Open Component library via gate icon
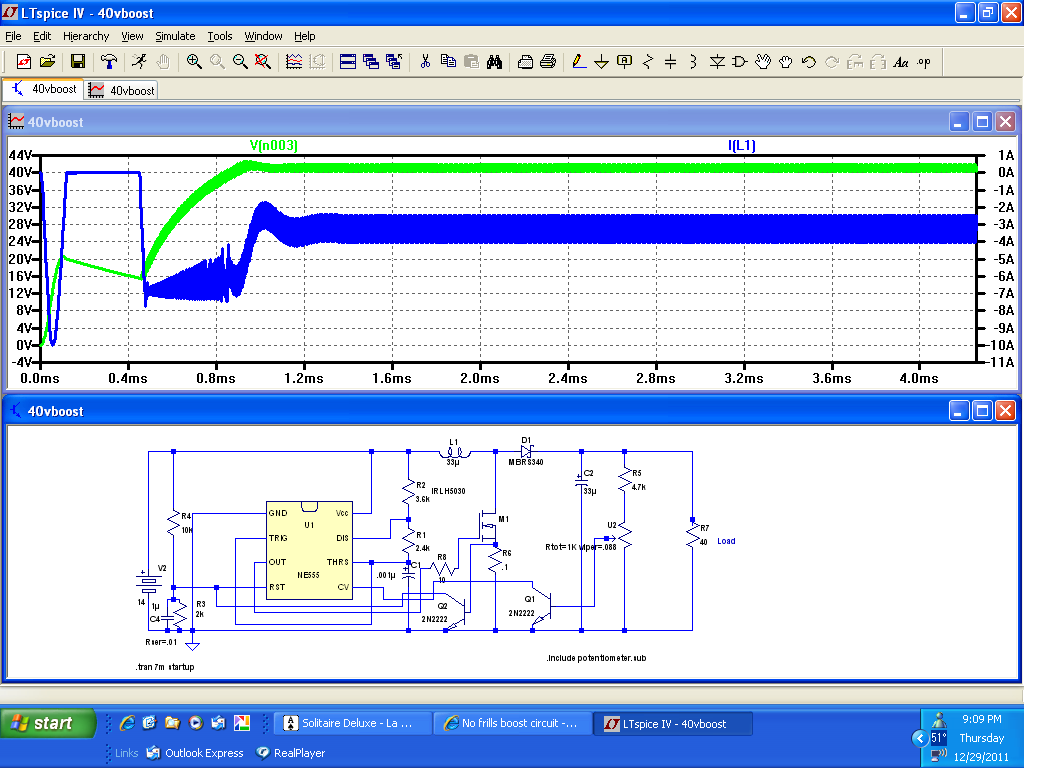Screen dimensions: 1042x770 pyautogui.click(x=740, y=62)
